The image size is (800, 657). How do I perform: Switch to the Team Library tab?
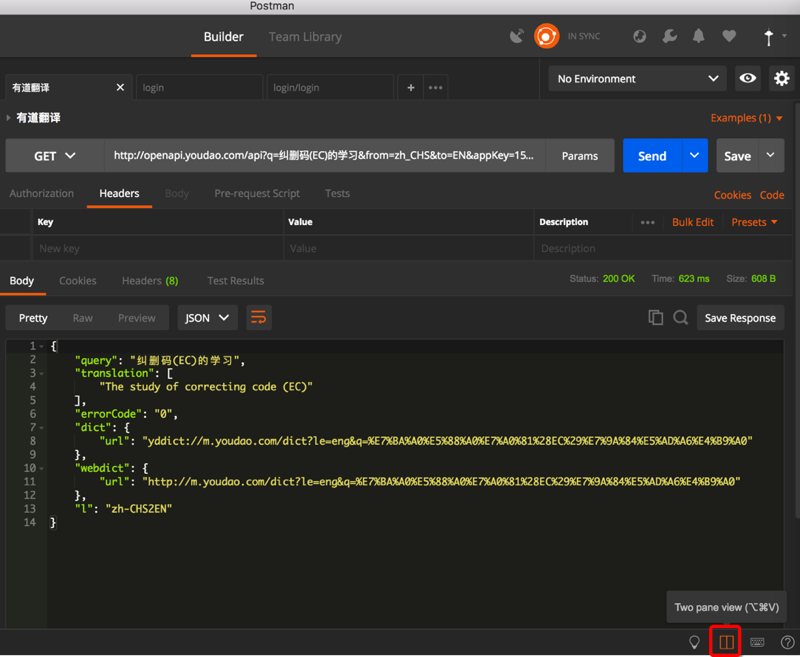point(305,37)
